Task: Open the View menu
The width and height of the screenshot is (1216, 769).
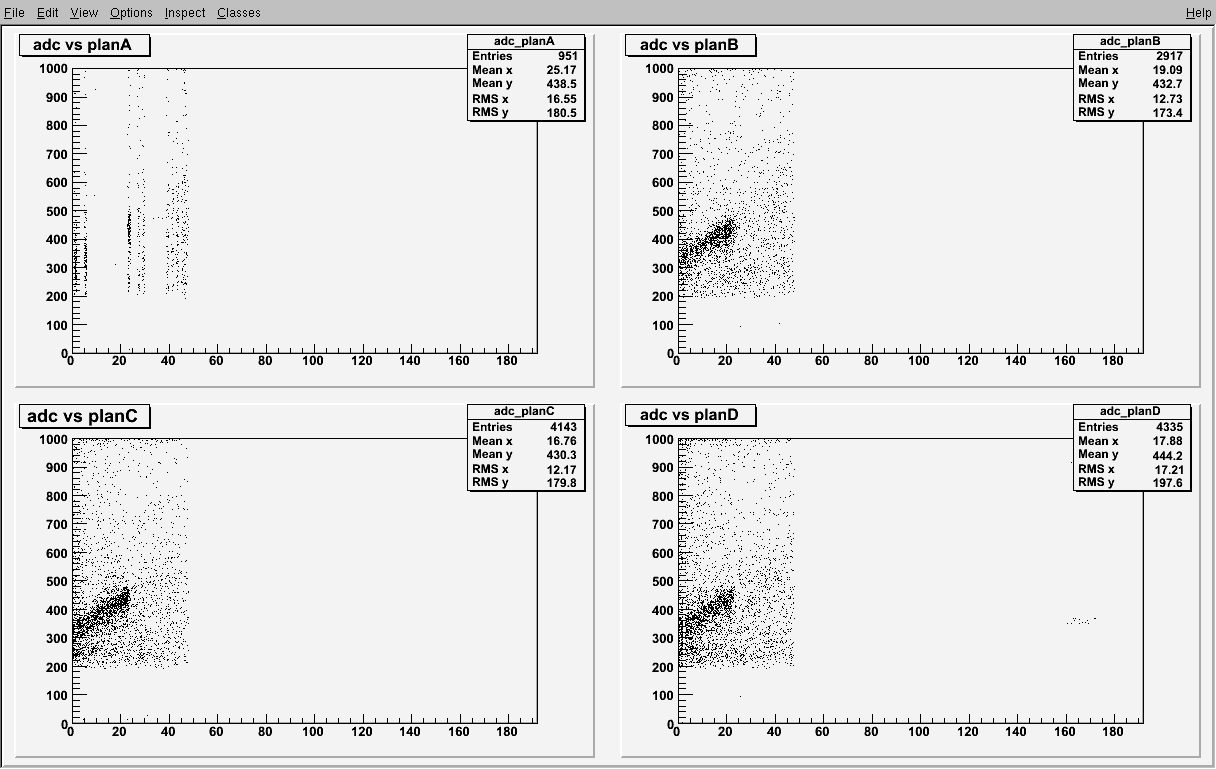Action: pyautogui.click(x=84, y=12)
